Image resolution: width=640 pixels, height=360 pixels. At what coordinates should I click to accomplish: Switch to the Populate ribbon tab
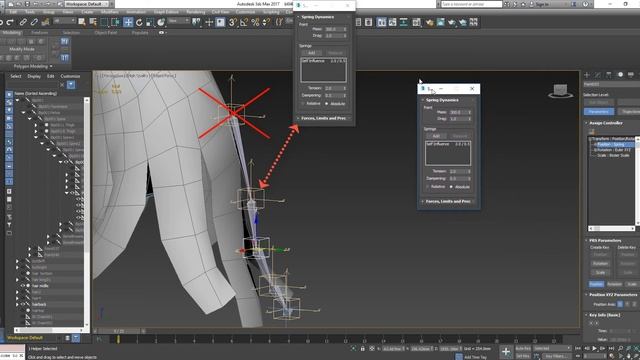pos(140,33)
